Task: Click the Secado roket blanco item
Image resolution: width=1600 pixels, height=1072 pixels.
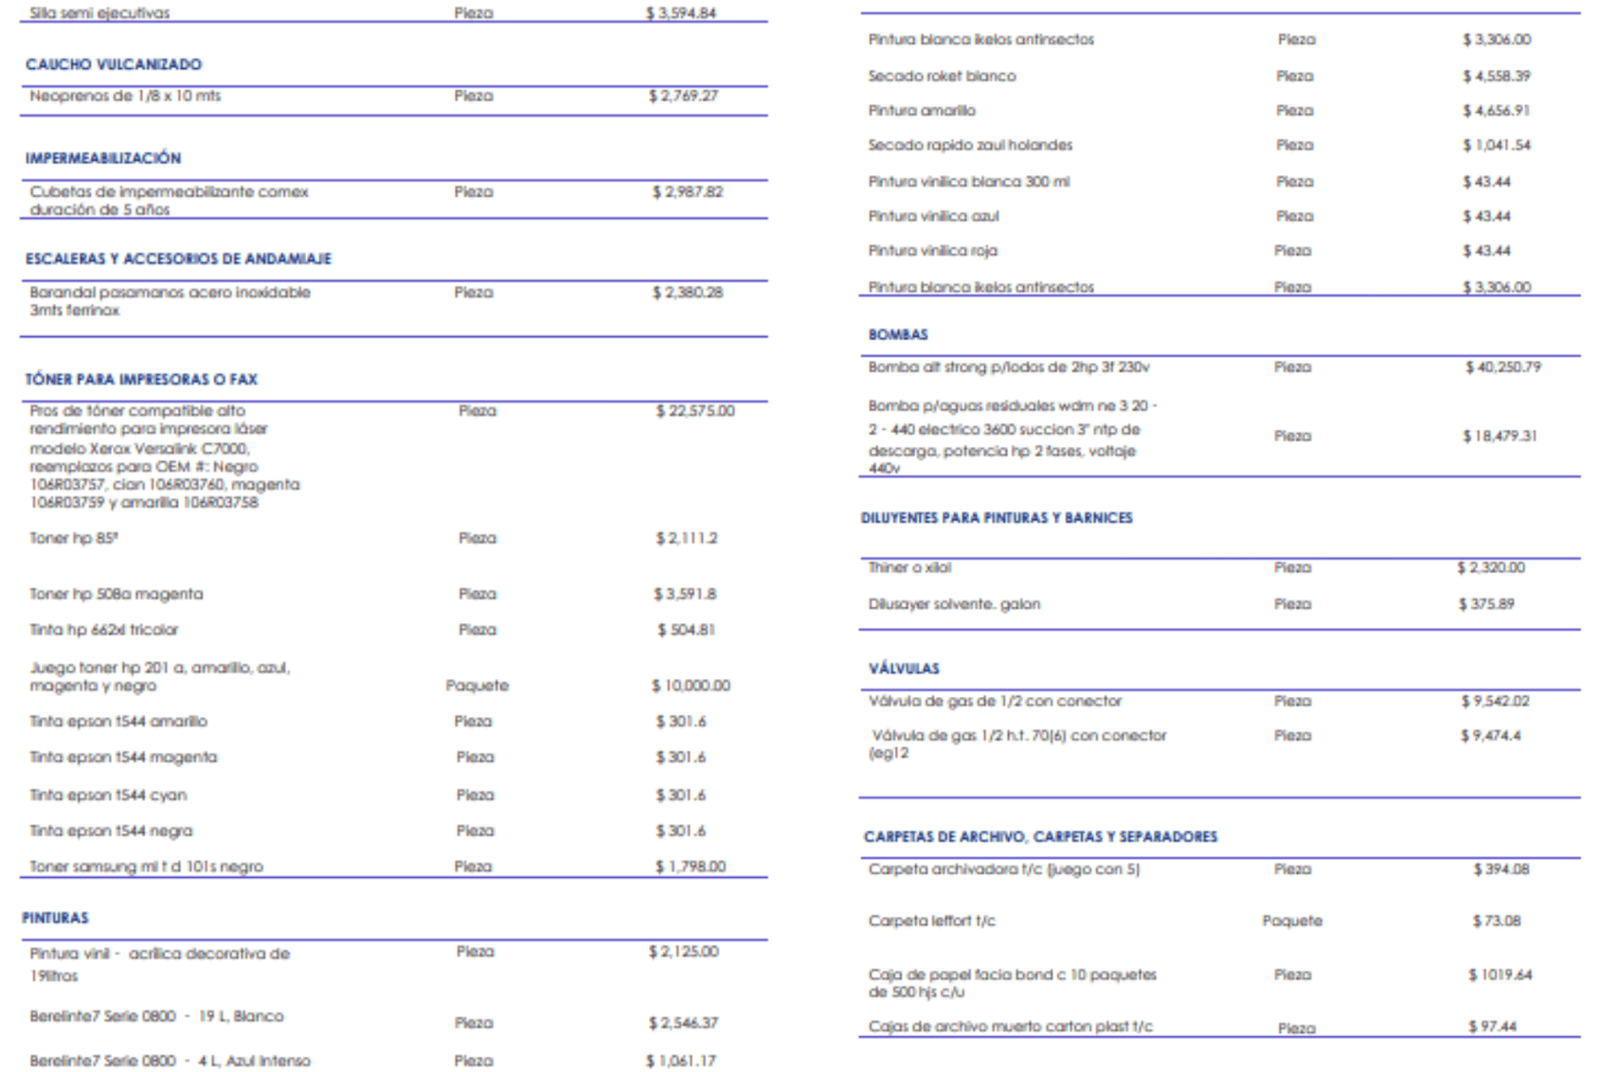Action: (941, 76)
